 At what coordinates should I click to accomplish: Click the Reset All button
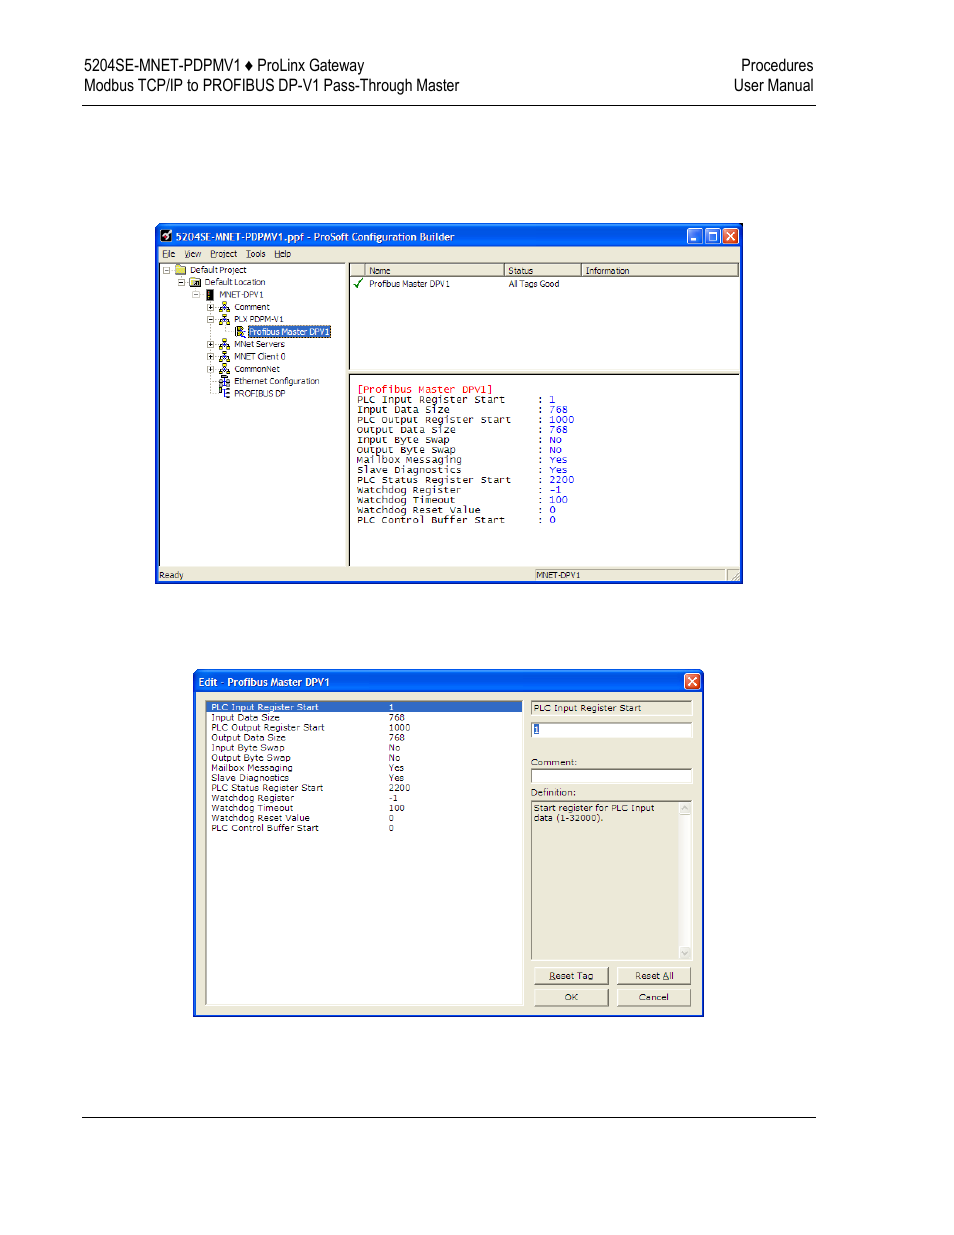(654, 976)
